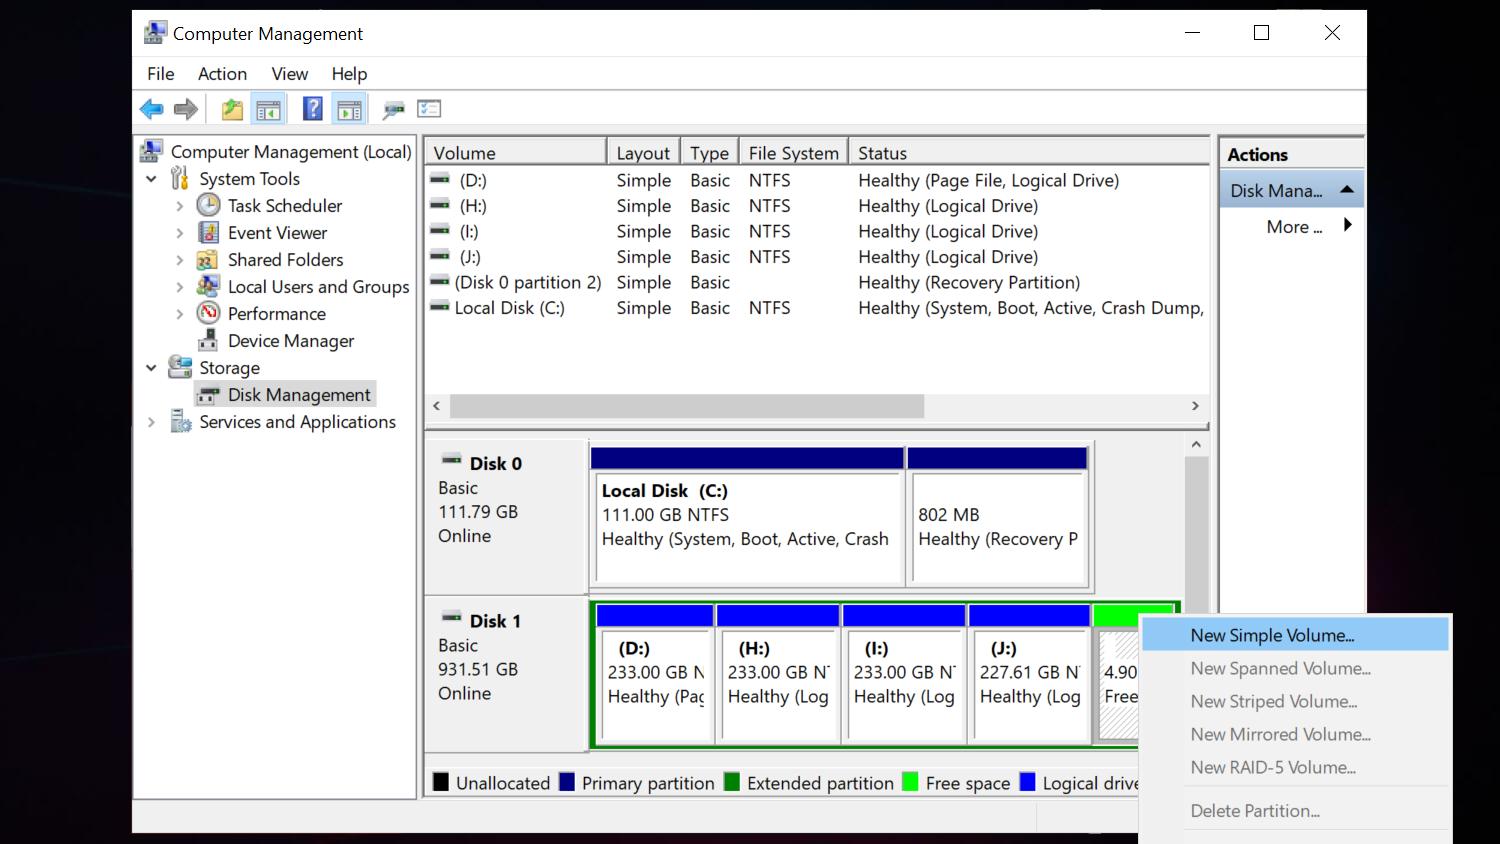
Task: Click the System Tools wrench icon
Action: 180,178
